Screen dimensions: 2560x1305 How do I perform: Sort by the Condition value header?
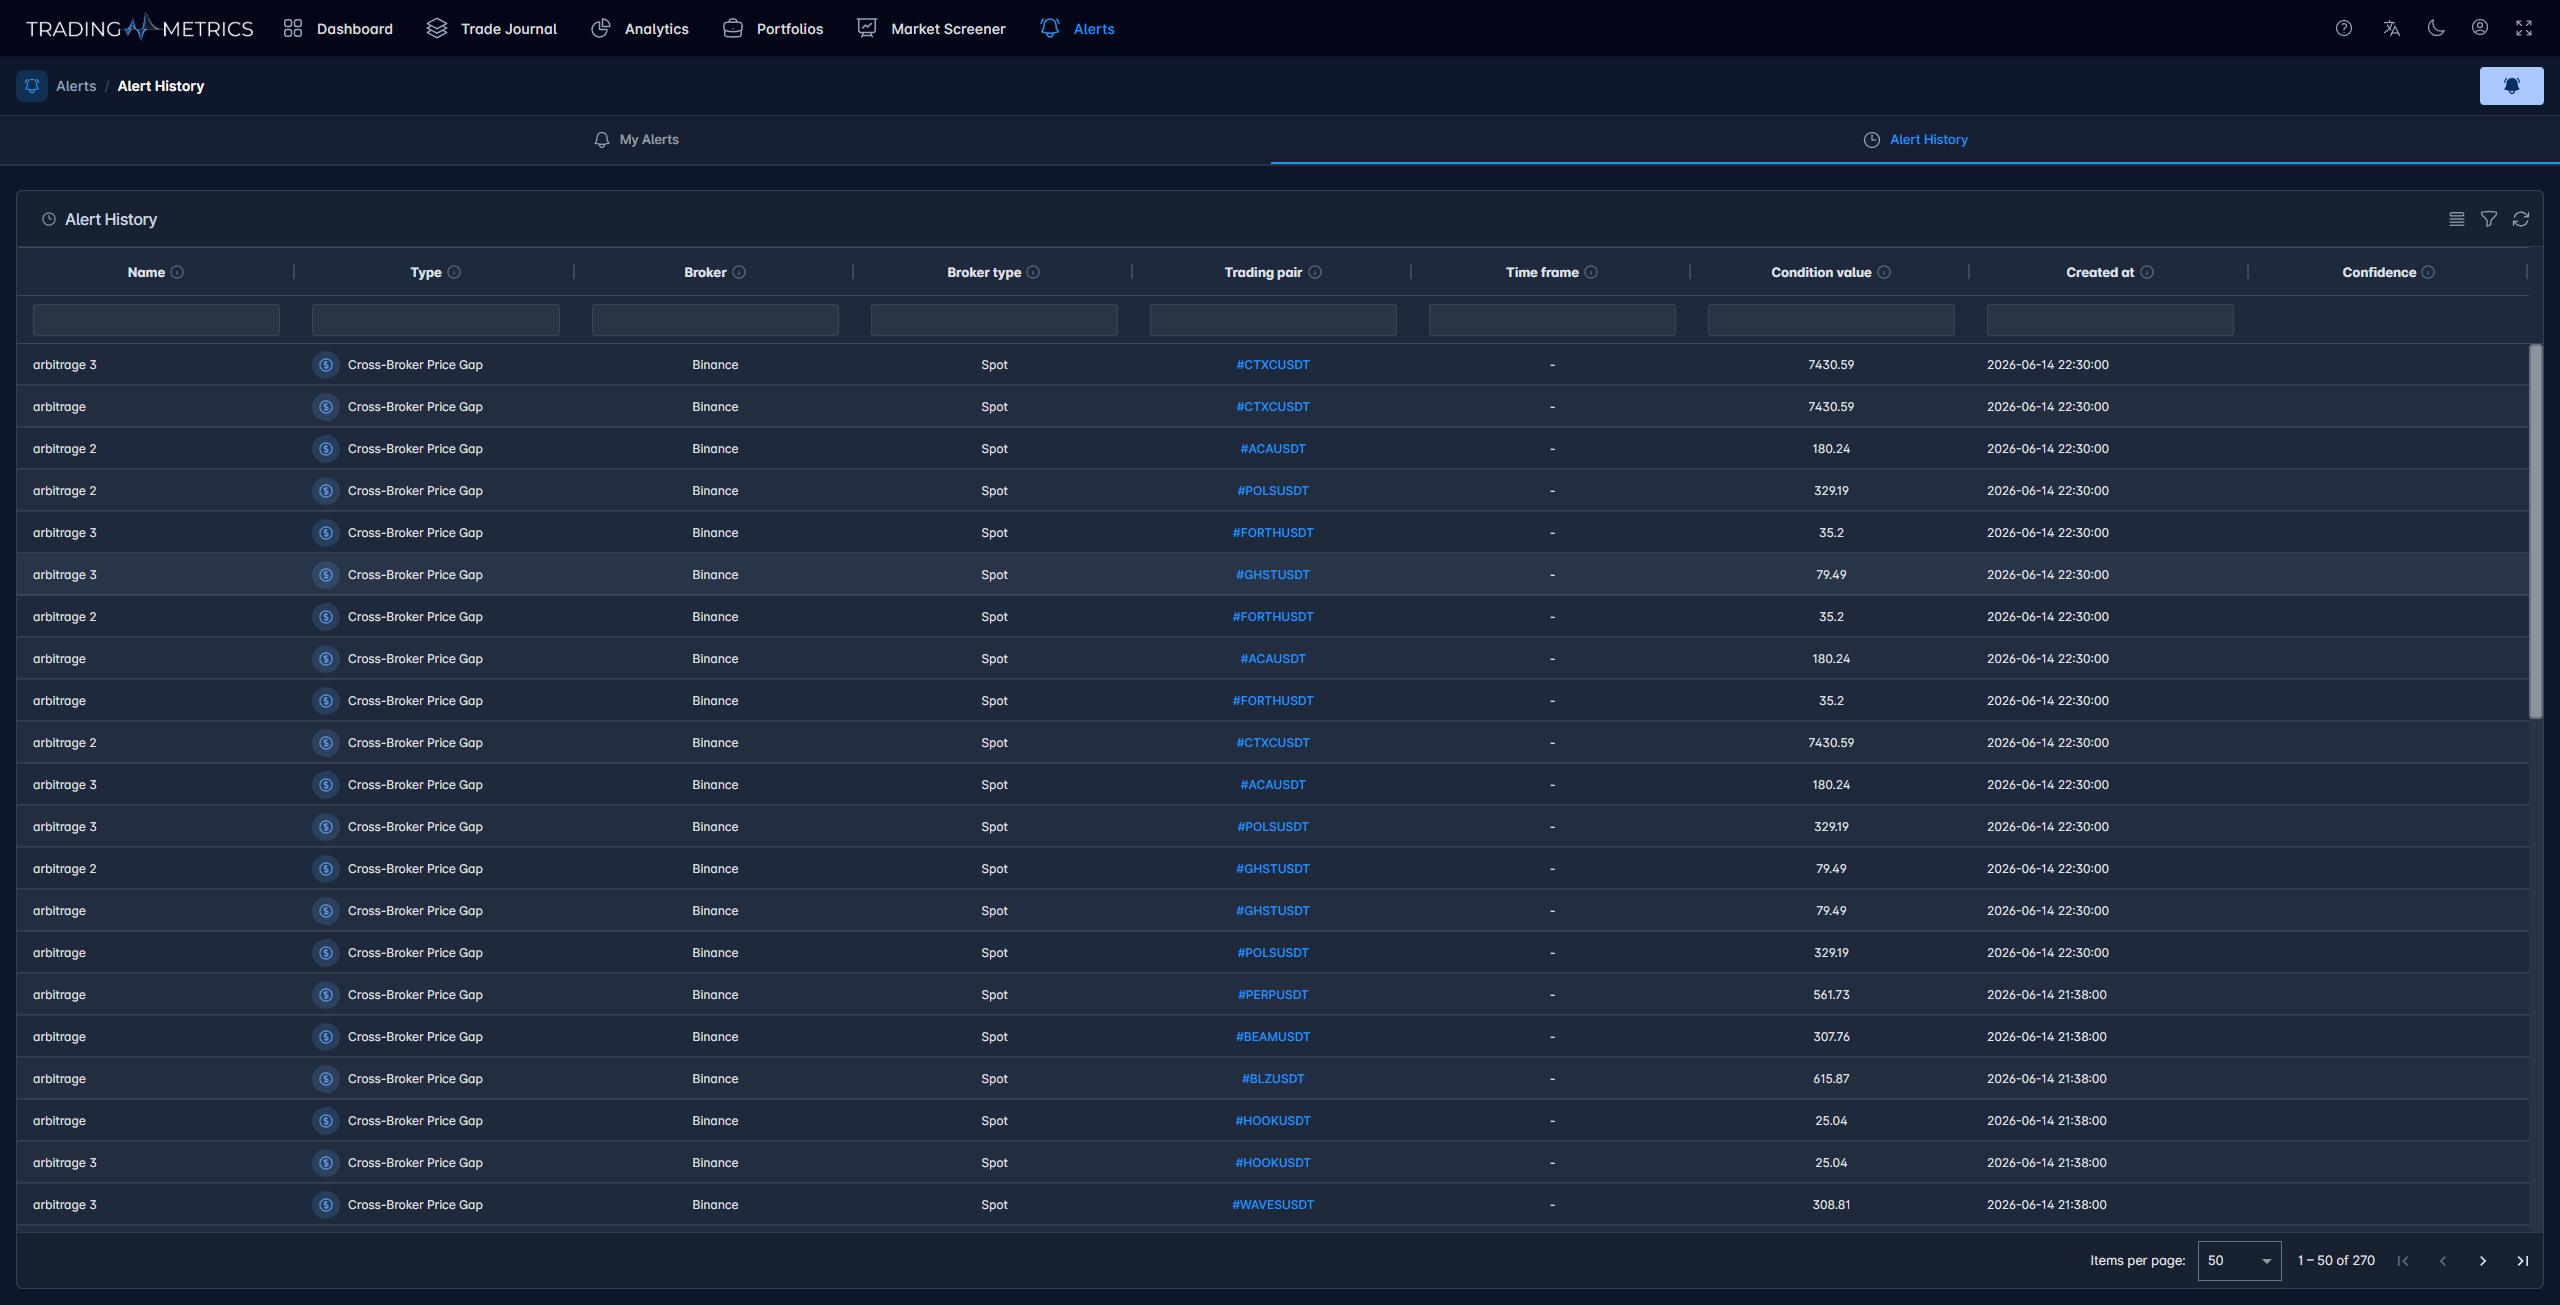pos(1821,272)
